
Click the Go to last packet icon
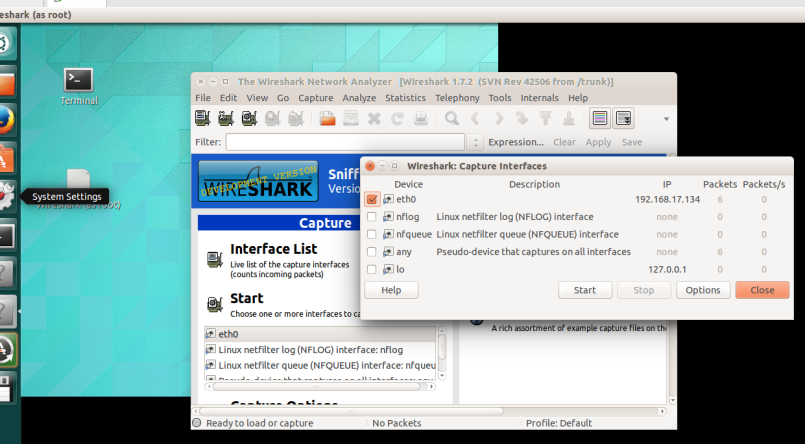coord(569,119)
